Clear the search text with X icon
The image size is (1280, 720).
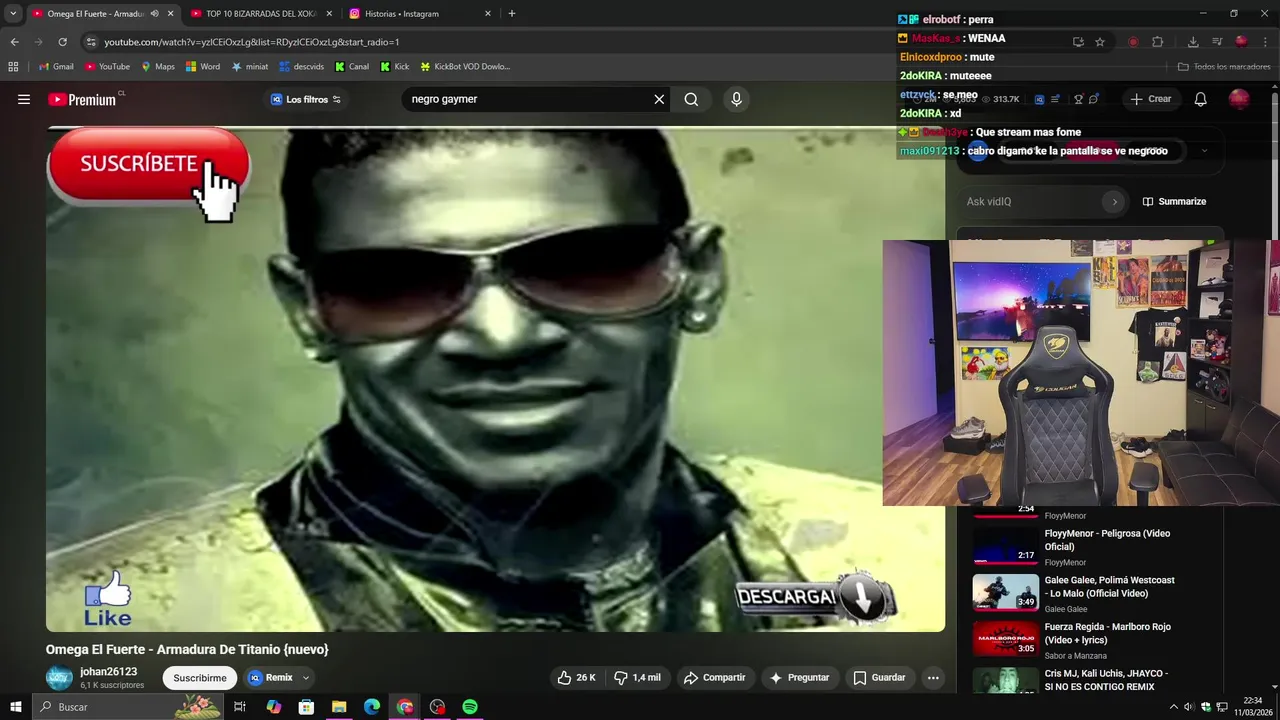tap(659, 99)
